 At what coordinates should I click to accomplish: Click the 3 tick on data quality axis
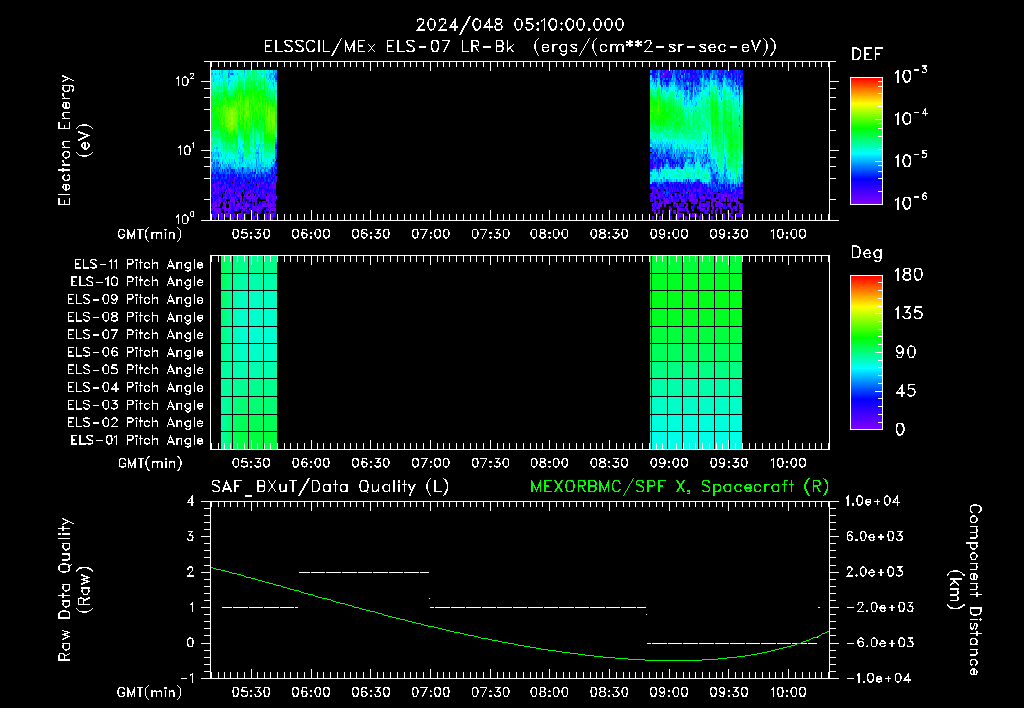coord(191,536)
